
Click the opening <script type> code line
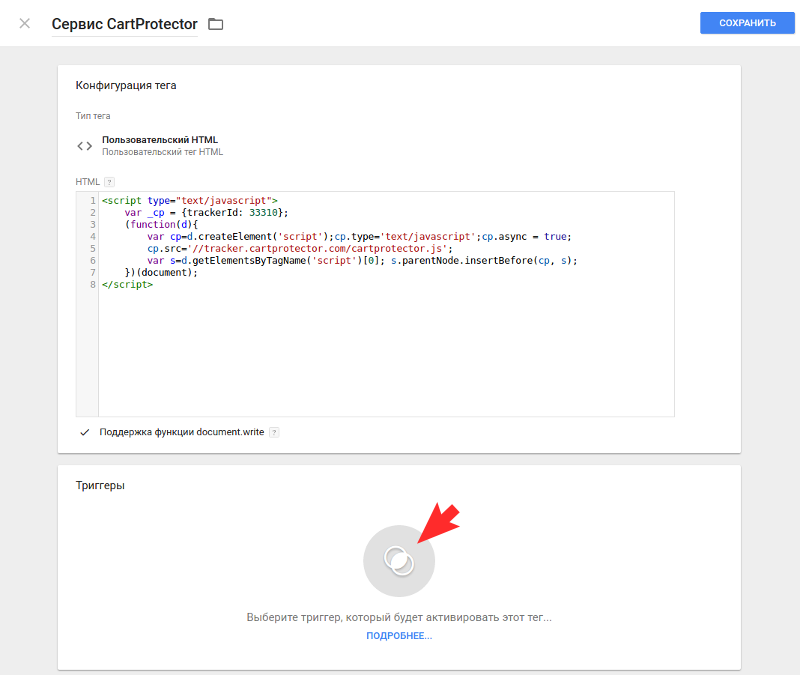coord(189,201)
